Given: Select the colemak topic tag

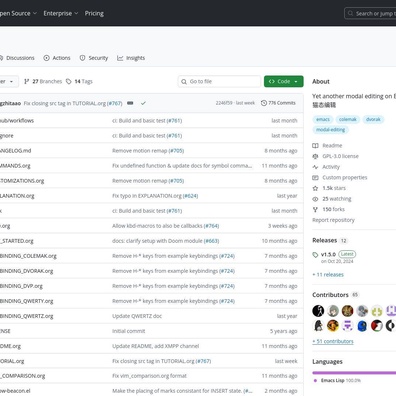Looking at the screenshot, I should 348,119.
